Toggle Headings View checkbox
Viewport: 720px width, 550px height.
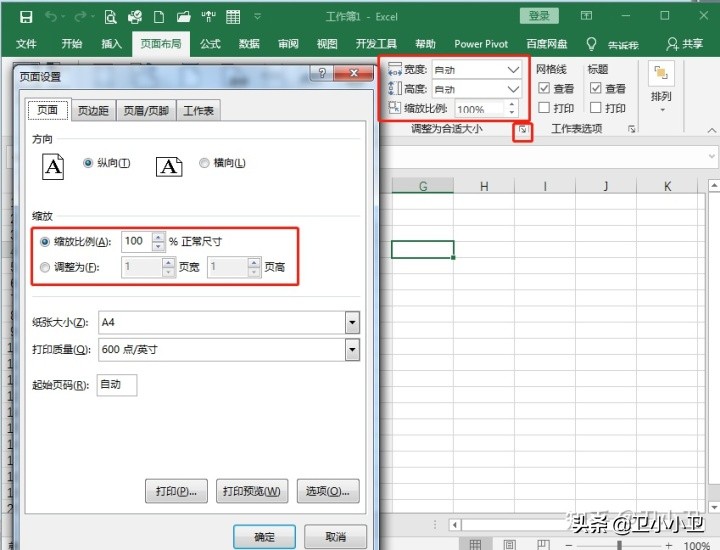tap(596, 88)
